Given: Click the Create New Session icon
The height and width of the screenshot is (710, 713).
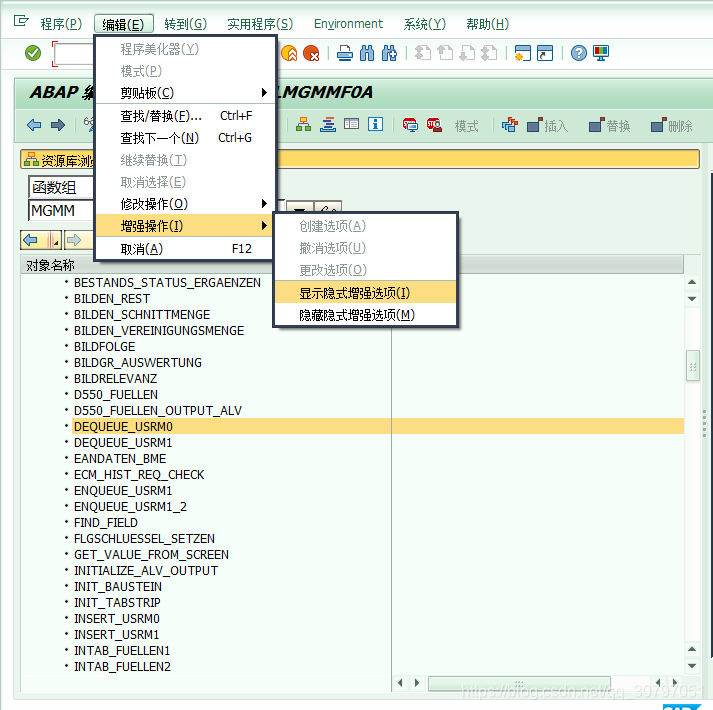Looking at the screenshot, I should 523,53.
